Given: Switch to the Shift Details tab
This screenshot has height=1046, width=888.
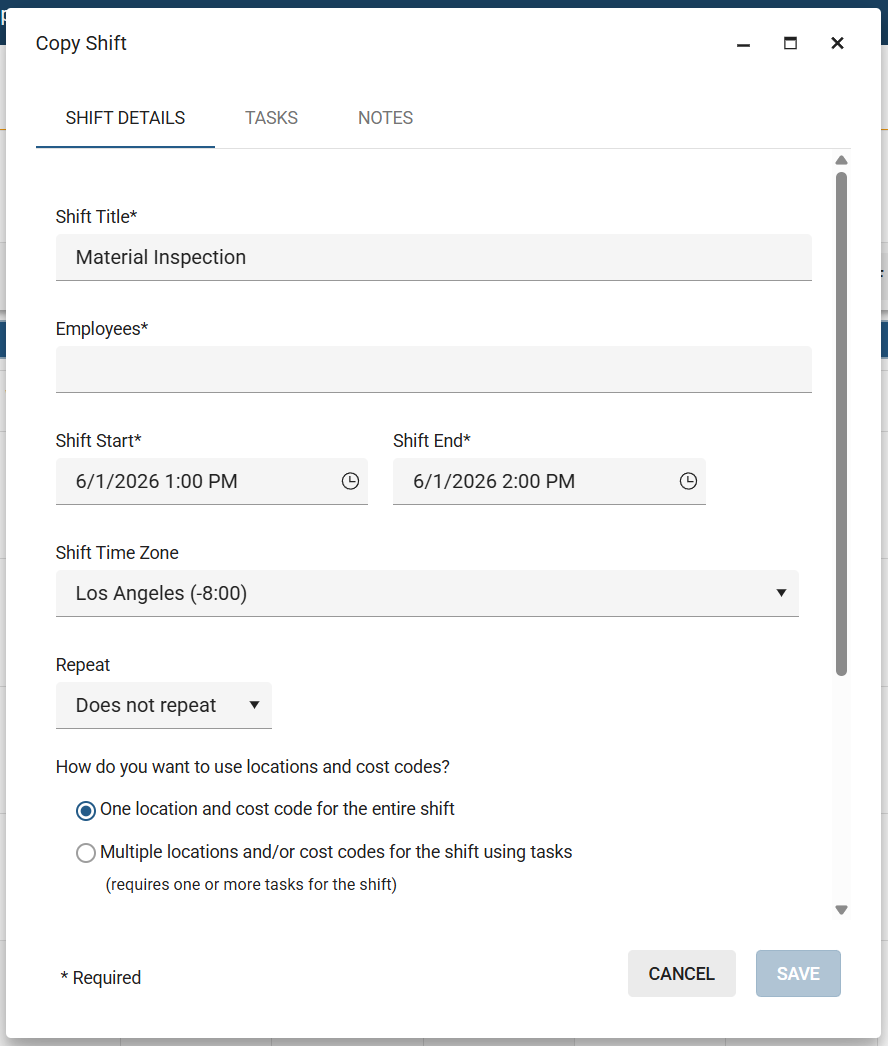Looking at the screenshot, I should point(125,118).
